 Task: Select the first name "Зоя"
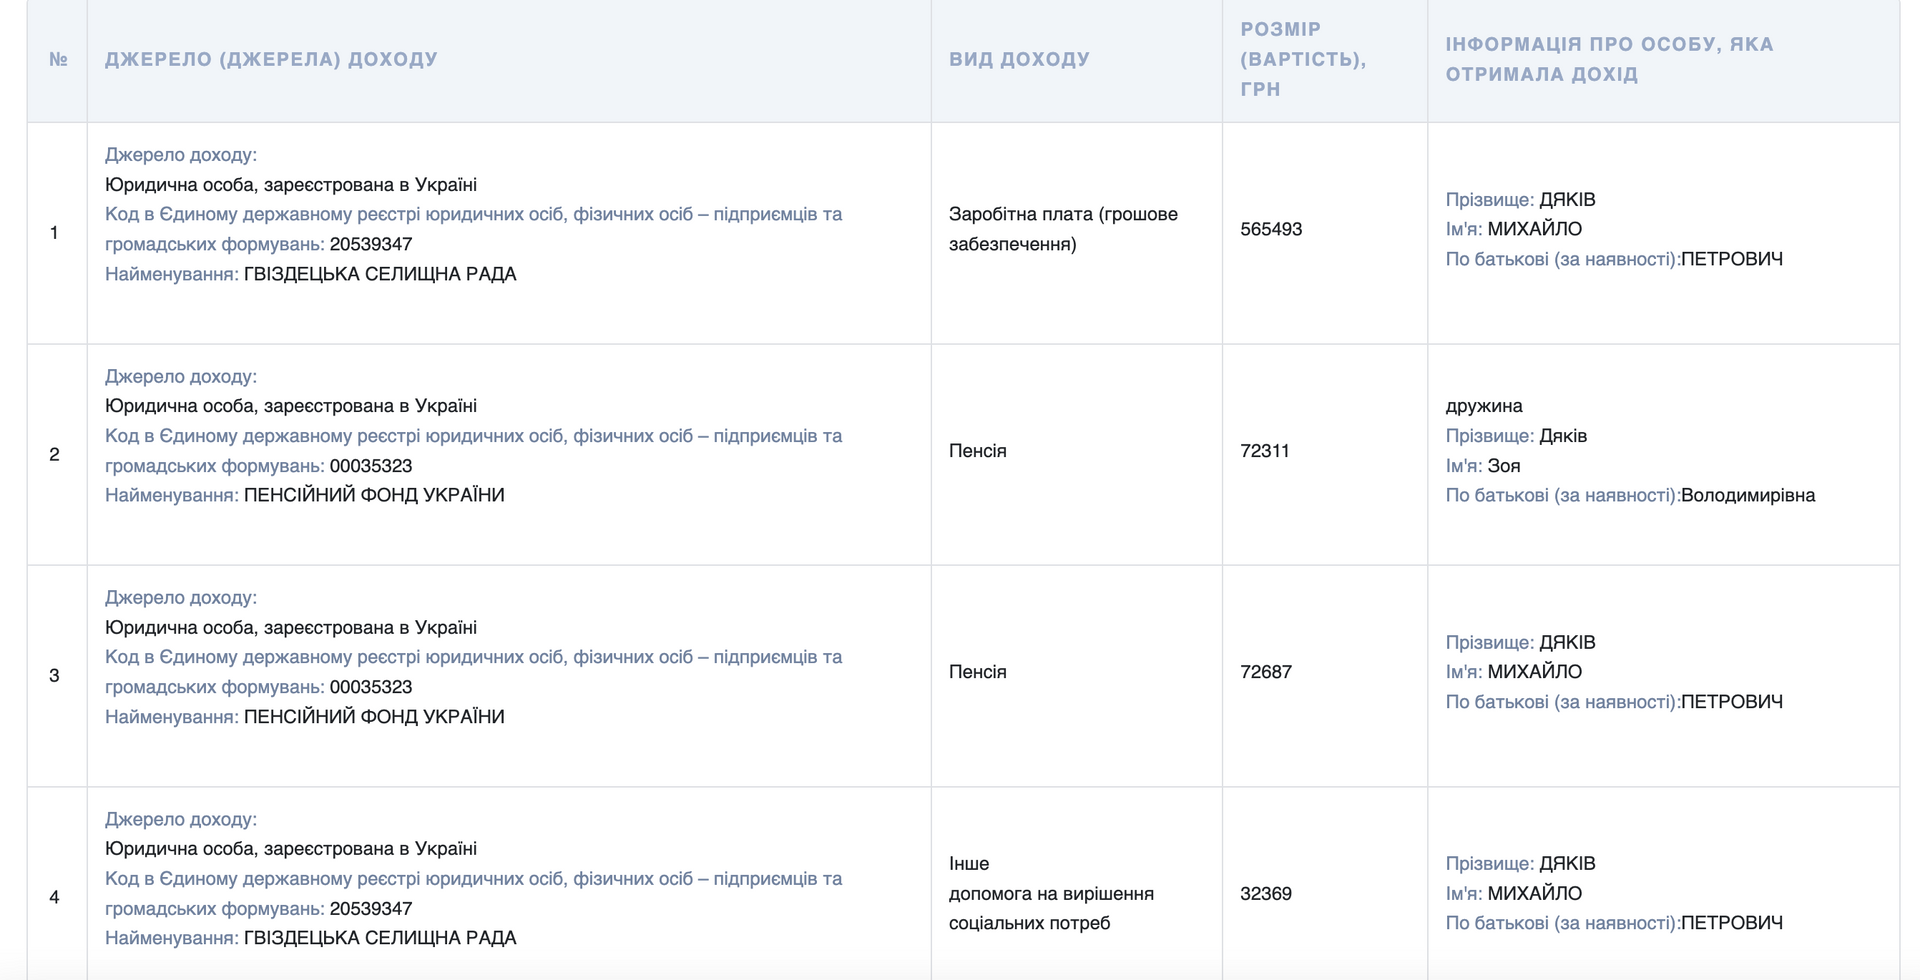[1503, 466]
